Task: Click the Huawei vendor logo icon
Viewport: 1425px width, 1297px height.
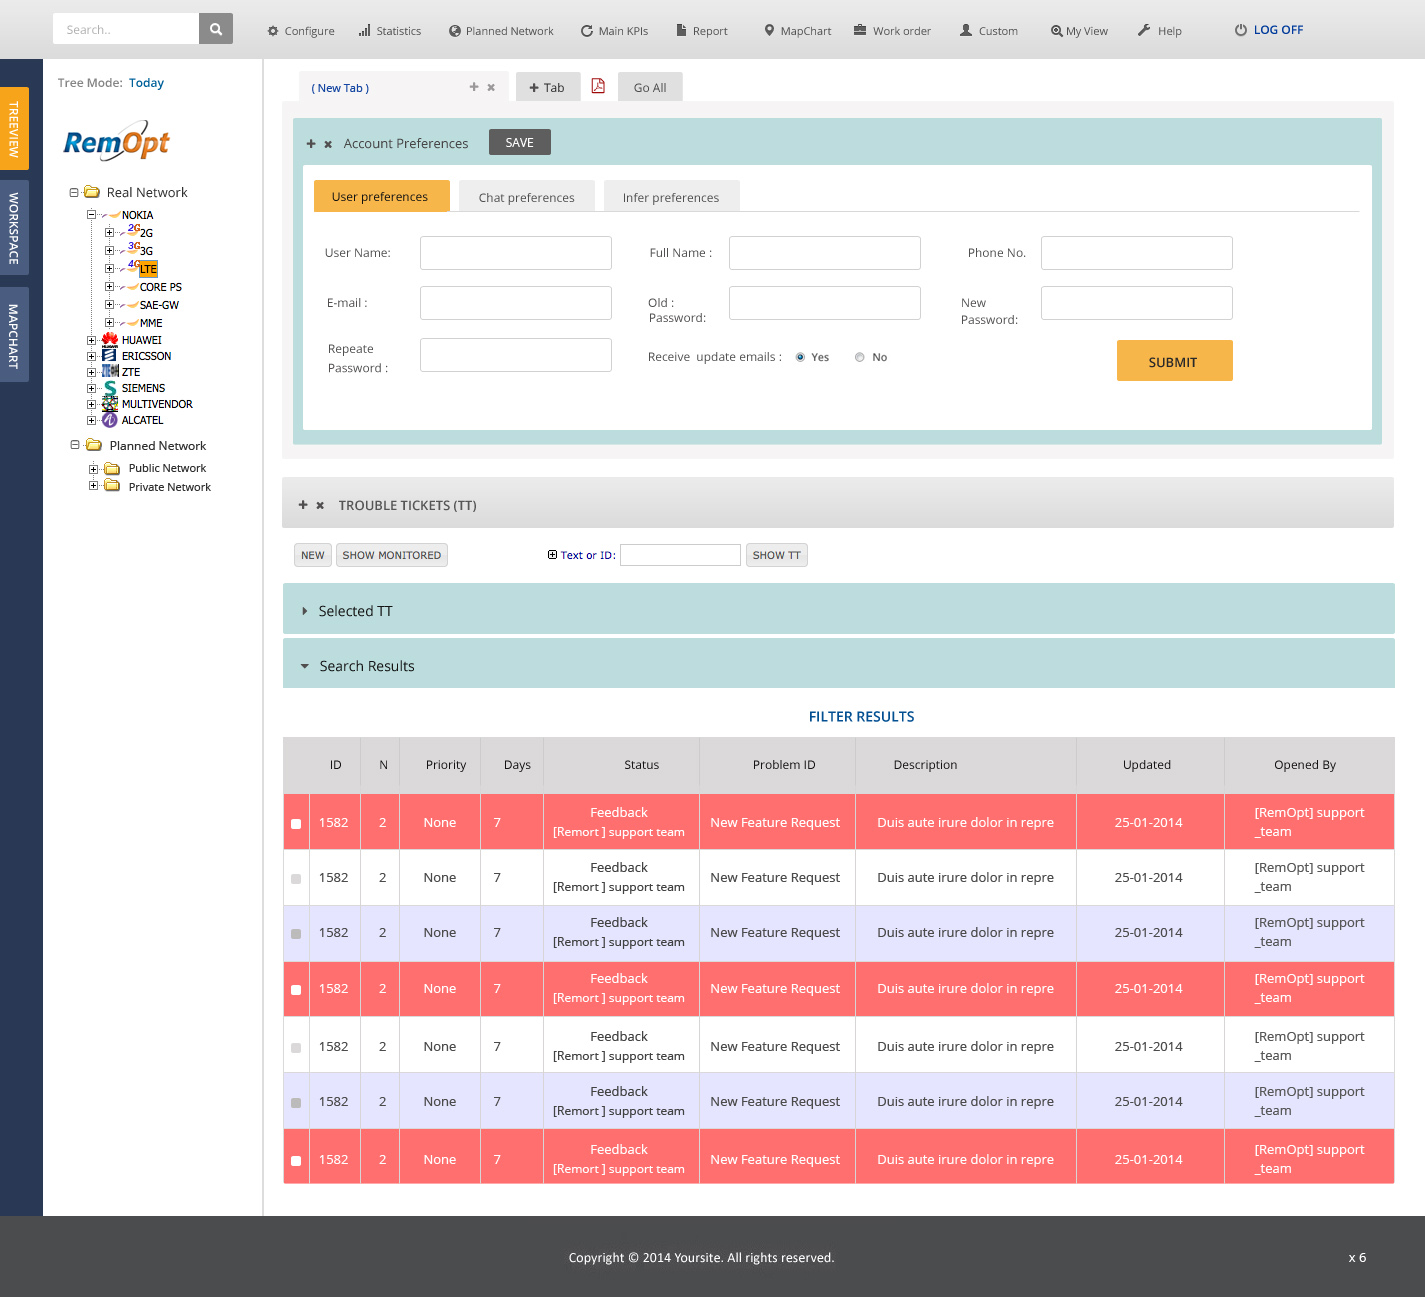Action: point(110,340)
